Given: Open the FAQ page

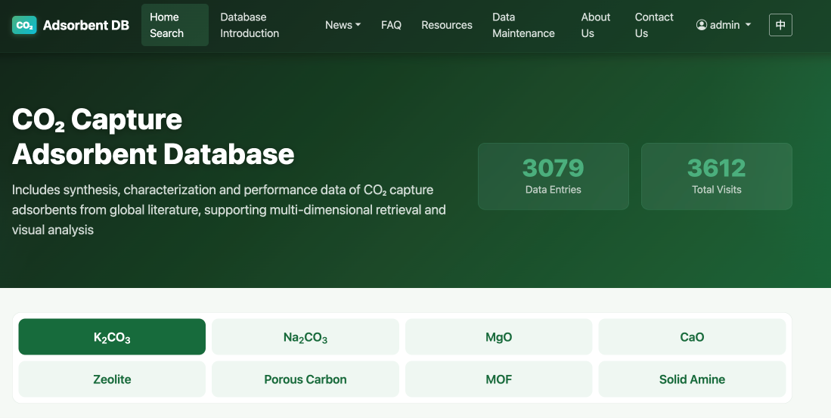Looking at the screenshot, I should click(391, 25).
